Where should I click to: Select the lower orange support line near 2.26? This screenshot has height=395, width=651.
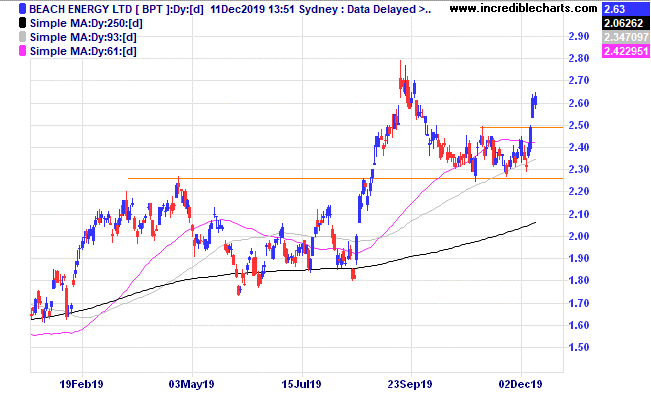[x=345, y=179]
